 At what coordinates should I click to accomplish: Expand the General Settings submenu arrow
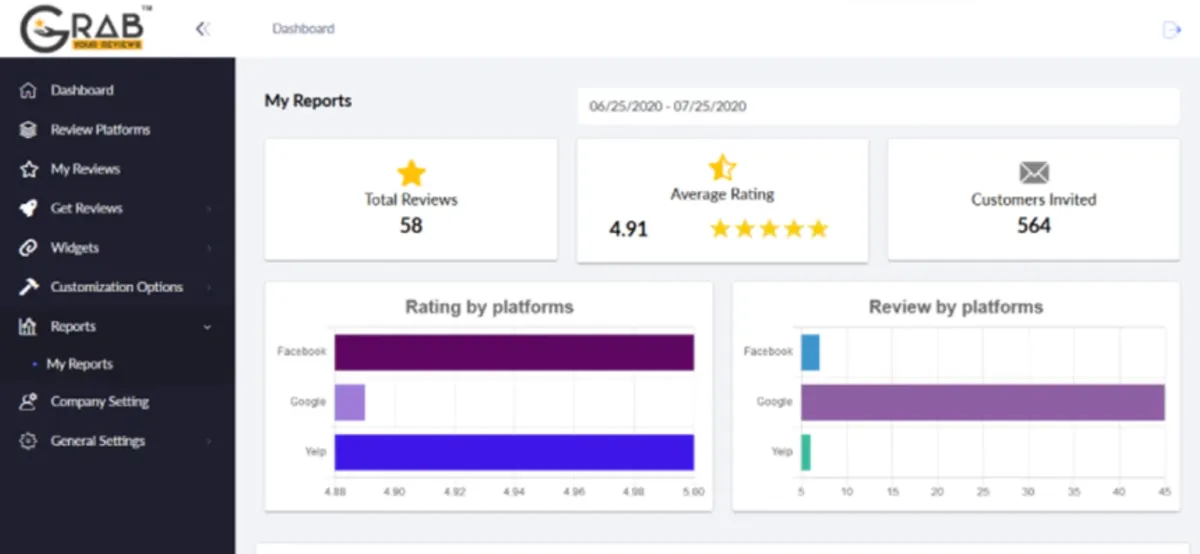point(208,441)
